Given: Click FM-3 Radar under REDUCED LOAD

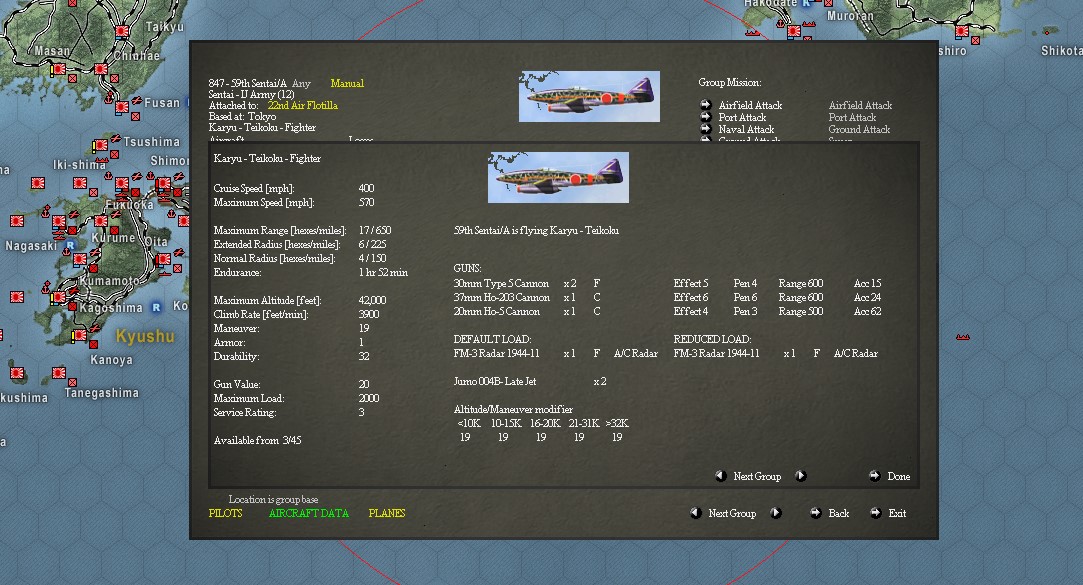Looking at the screenshot, I should point(716,354).
